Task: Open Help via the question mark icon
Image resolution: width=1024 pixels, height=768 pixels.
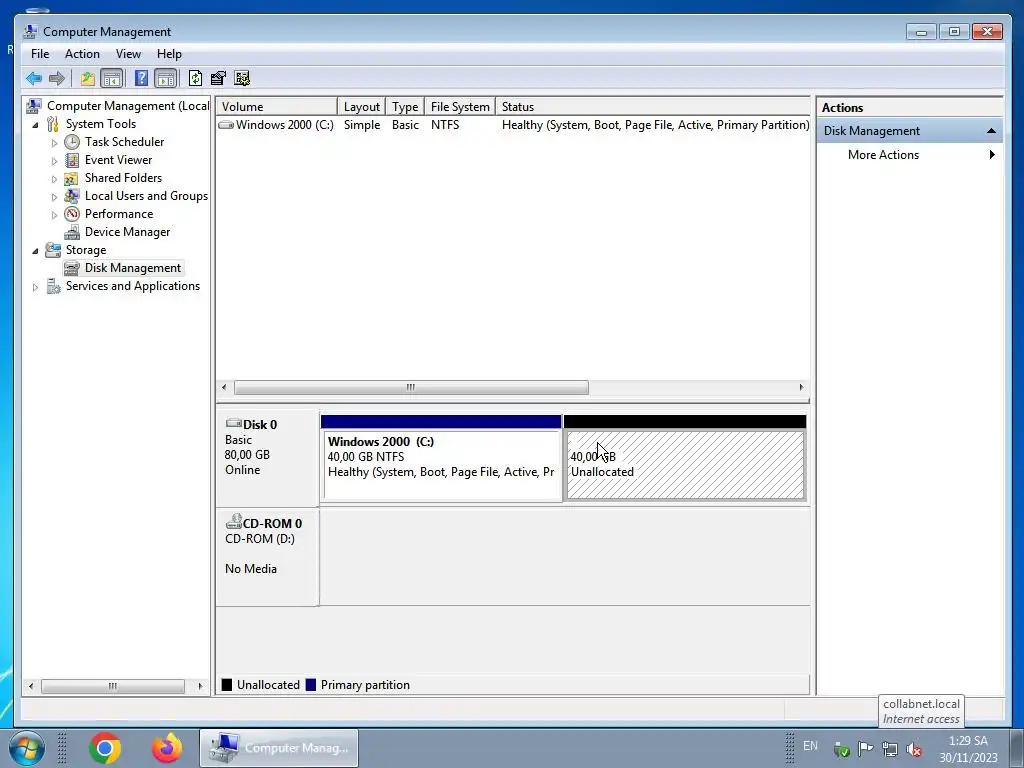Action: 141,79
